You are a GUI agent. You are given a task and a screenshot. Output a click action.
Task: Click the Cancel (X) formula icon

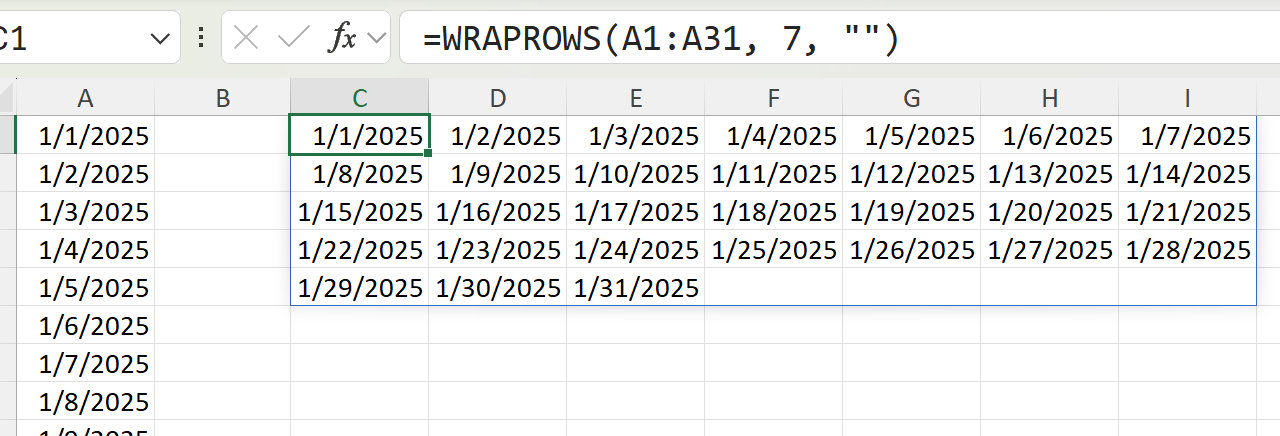pos(245,39)
